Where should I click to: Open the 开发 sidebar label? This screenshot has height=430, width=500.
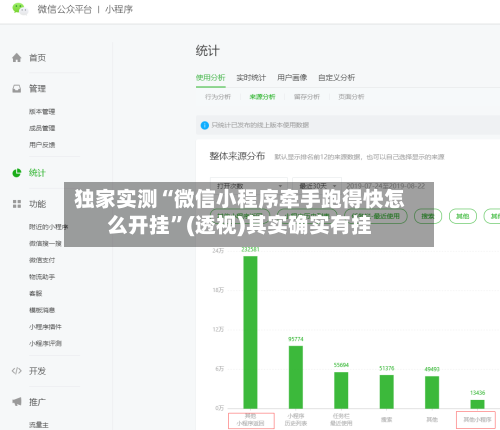click(37, 371)
